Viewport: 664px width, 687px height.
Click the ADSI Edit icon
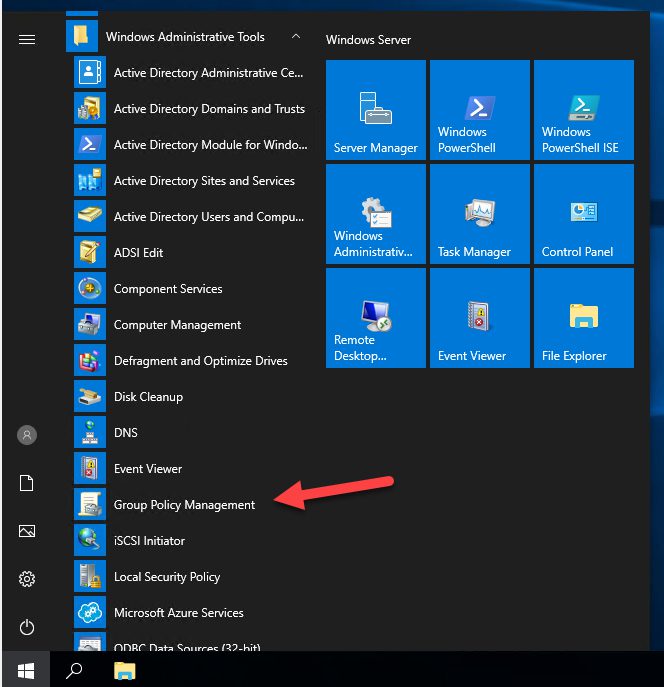click(90, 252)
